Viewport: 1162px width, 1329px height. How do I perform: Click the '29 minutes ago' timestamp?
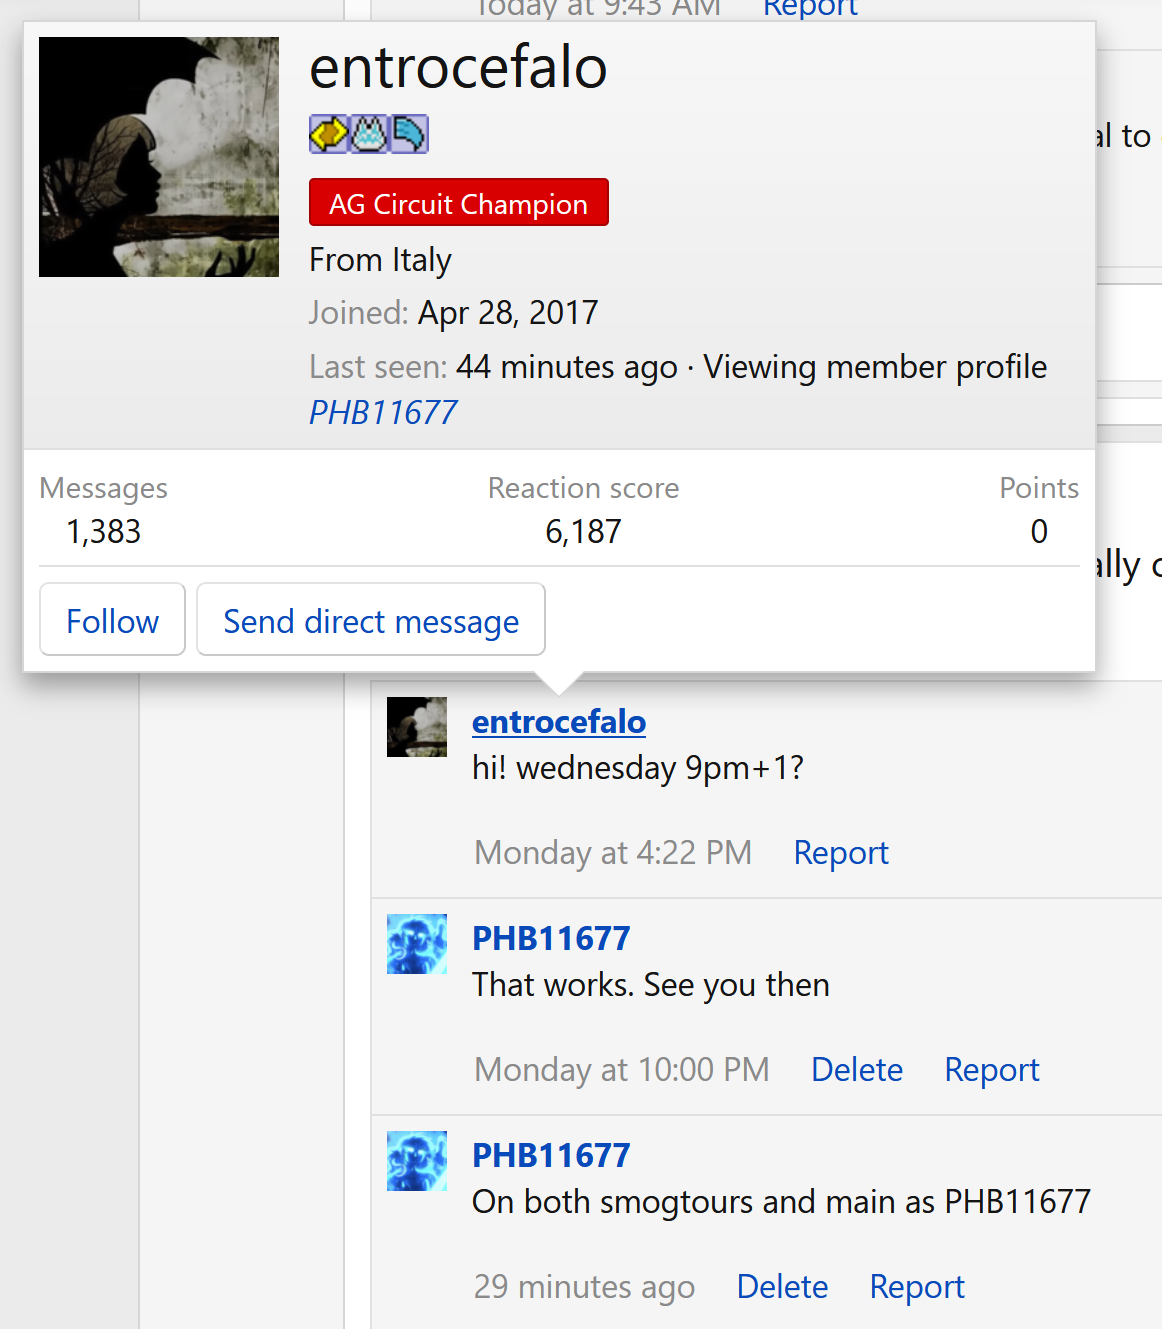pos(584,1286)
